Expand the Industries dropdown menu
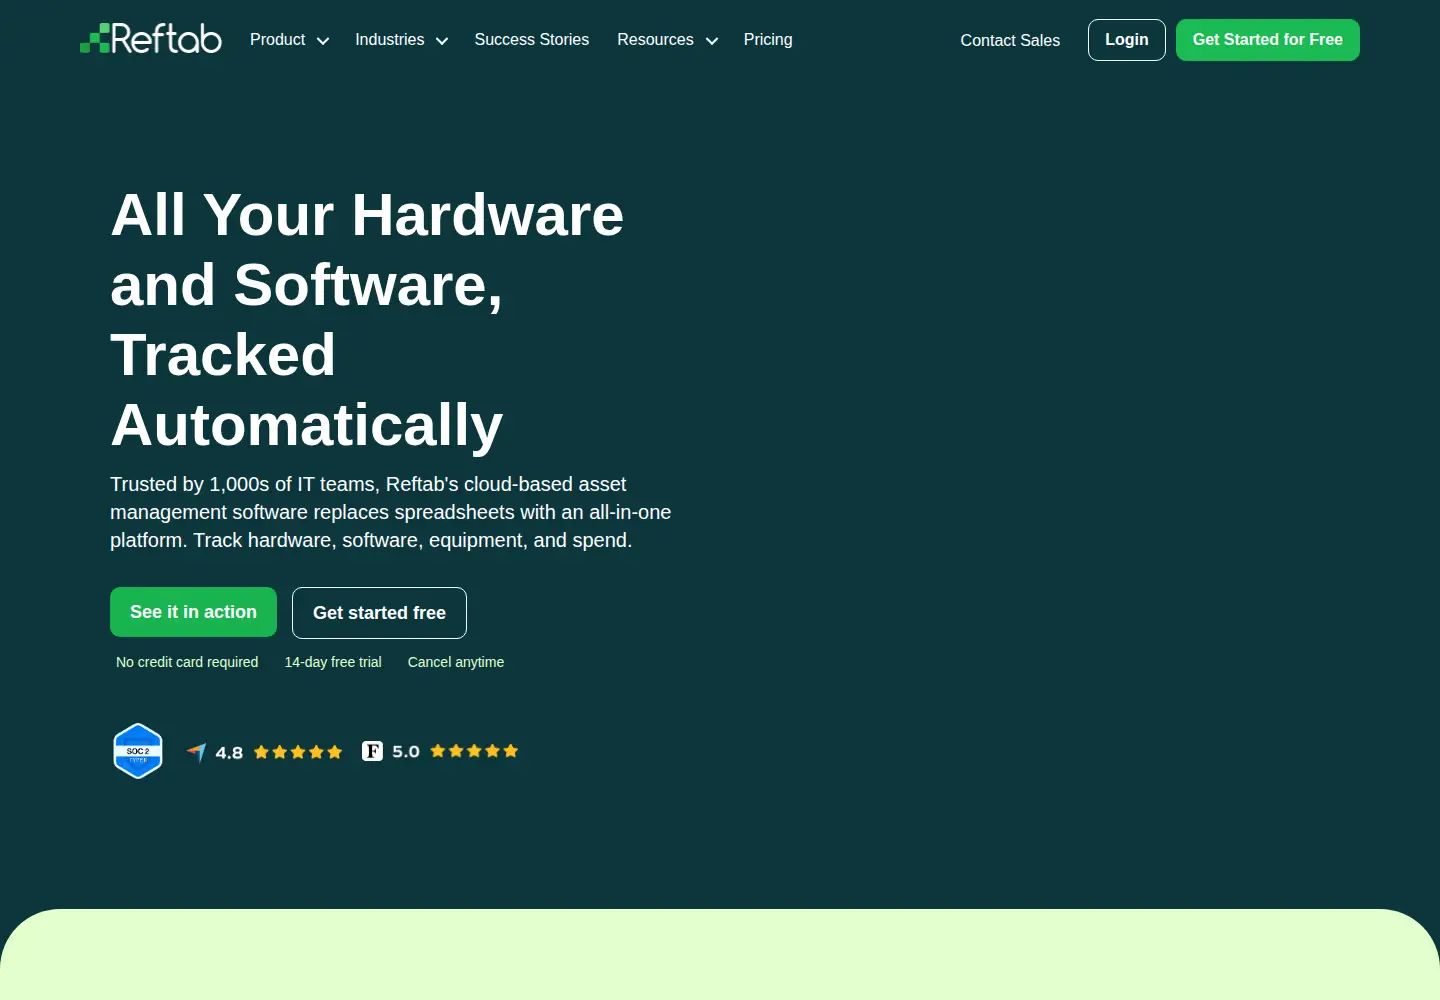Screen dimensions: 1440x1000 [x=401, y=40]
